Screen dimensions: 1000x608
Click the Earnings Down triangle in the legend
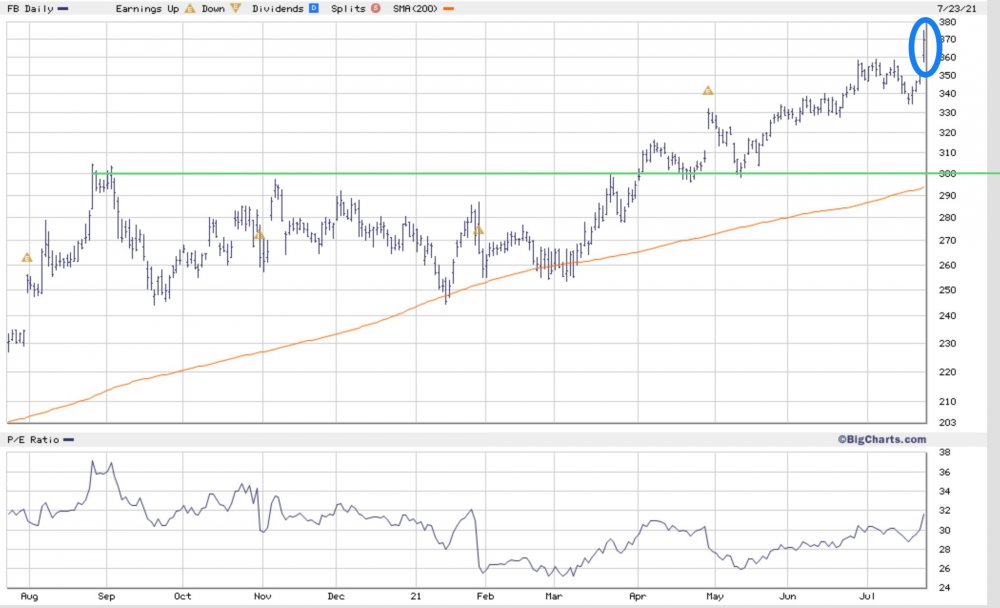235,8
